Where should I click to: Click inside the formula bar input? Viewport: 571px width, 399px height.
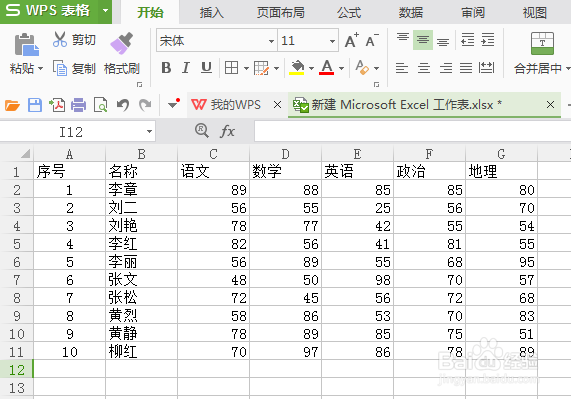pyautogui.click(x=412, y=131)
